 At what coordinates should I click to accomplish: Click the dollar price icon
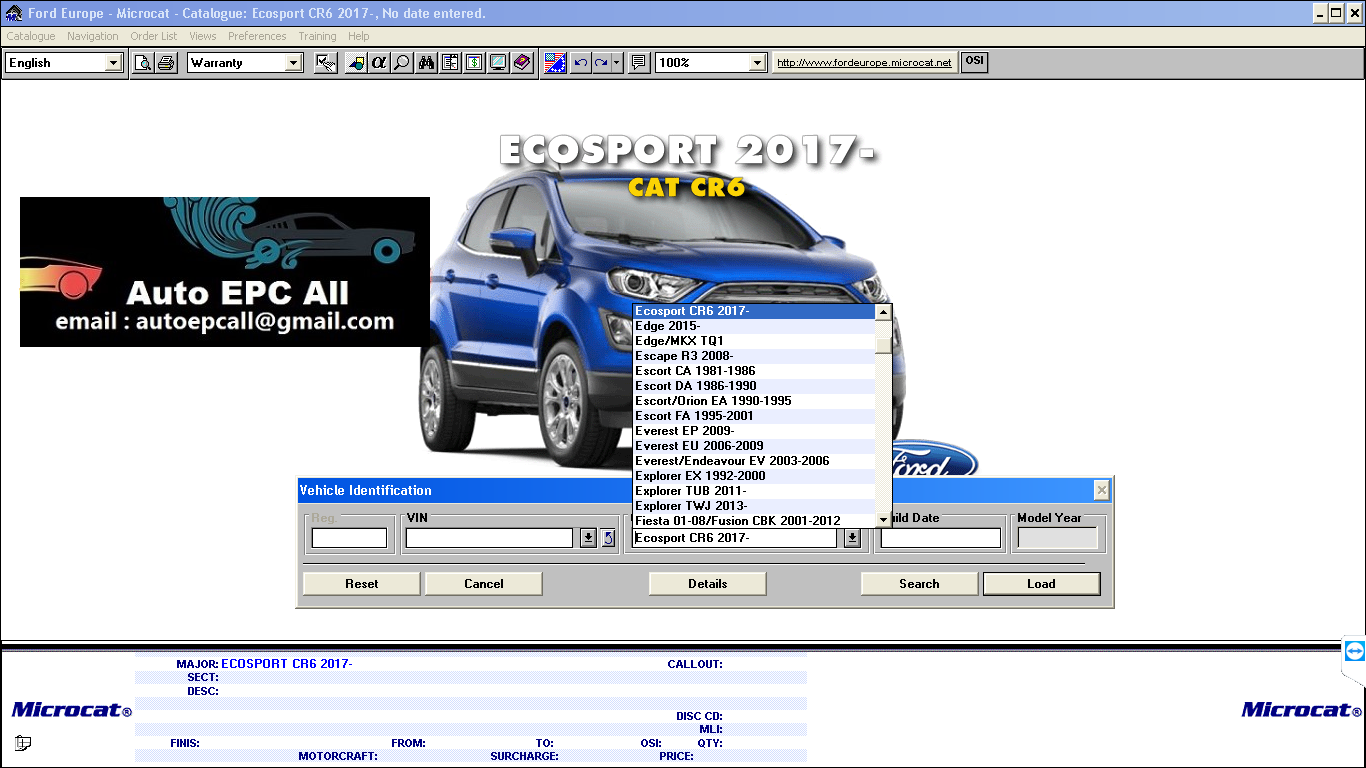click(474, 62)
